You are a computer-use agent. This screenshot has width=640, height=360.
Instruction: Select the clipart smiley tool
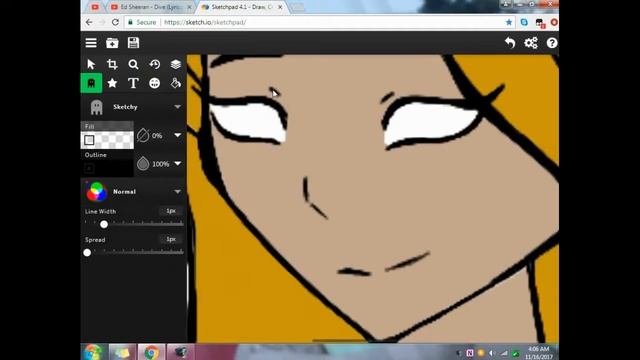point(155,83)
